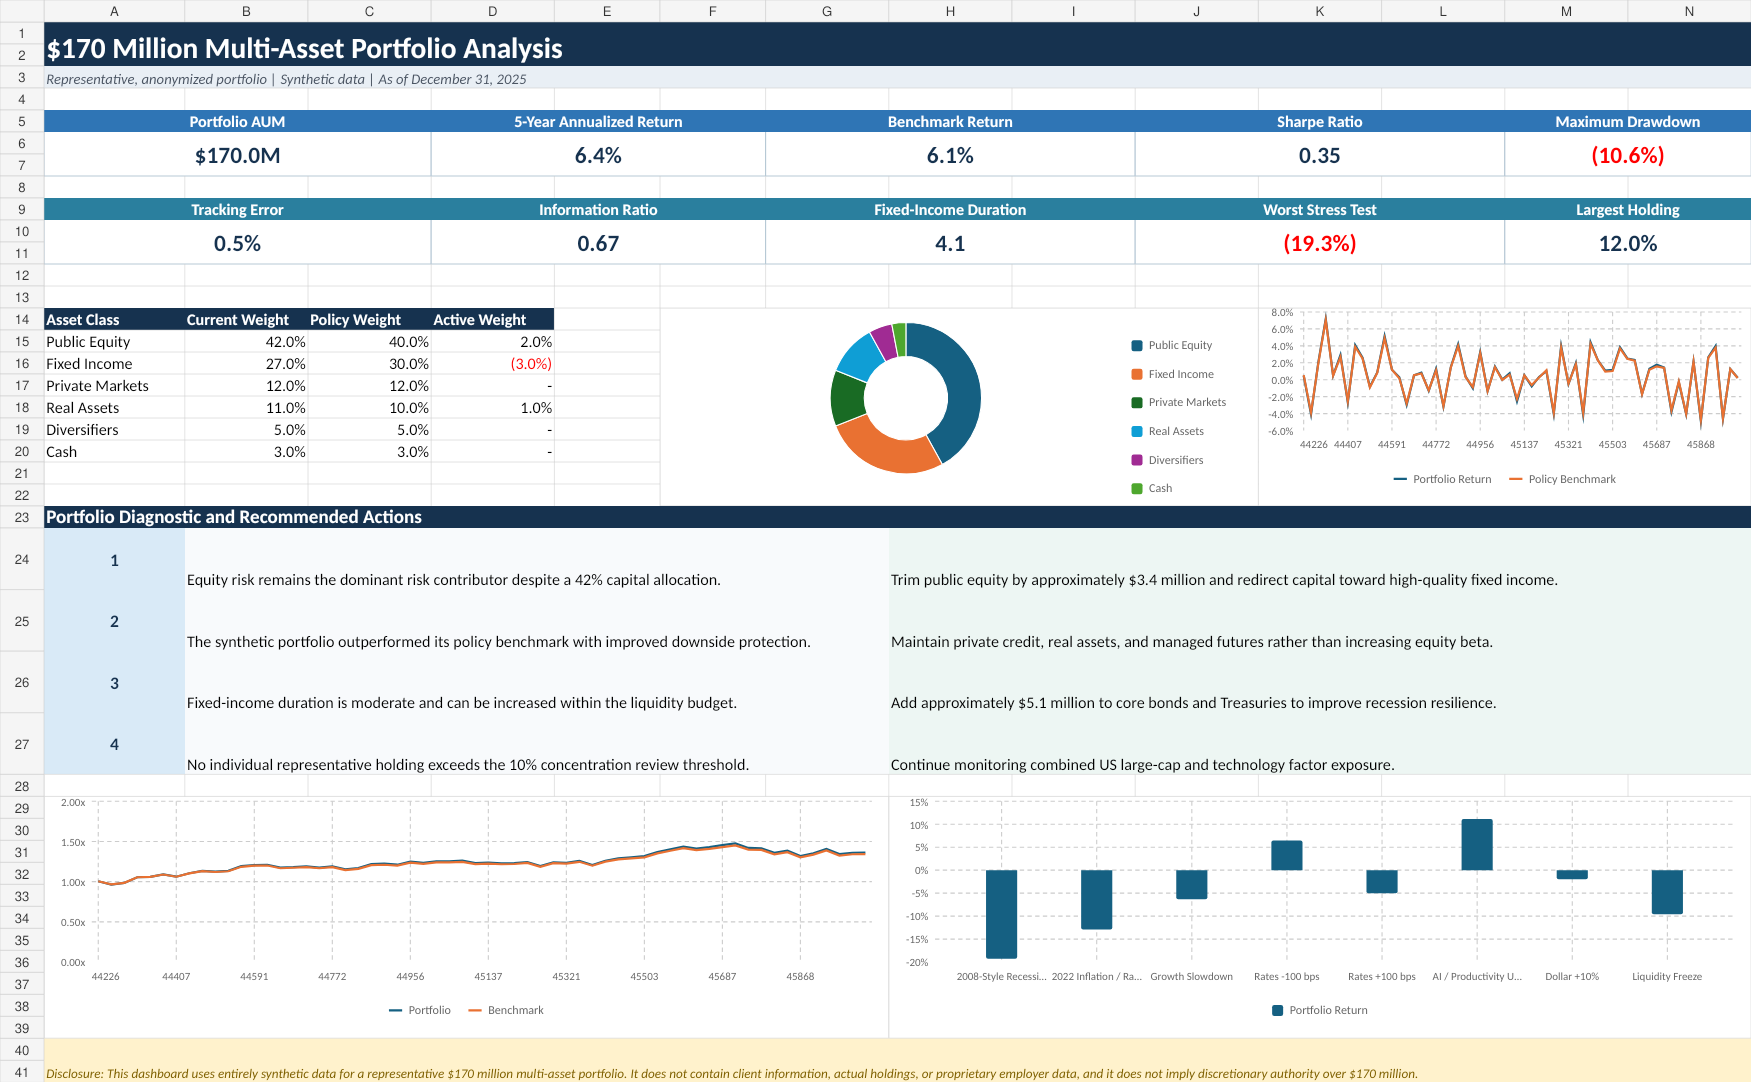Click the Policy Weight column header
Viewport: 1751px width, 1082px height.
point(369,319)
